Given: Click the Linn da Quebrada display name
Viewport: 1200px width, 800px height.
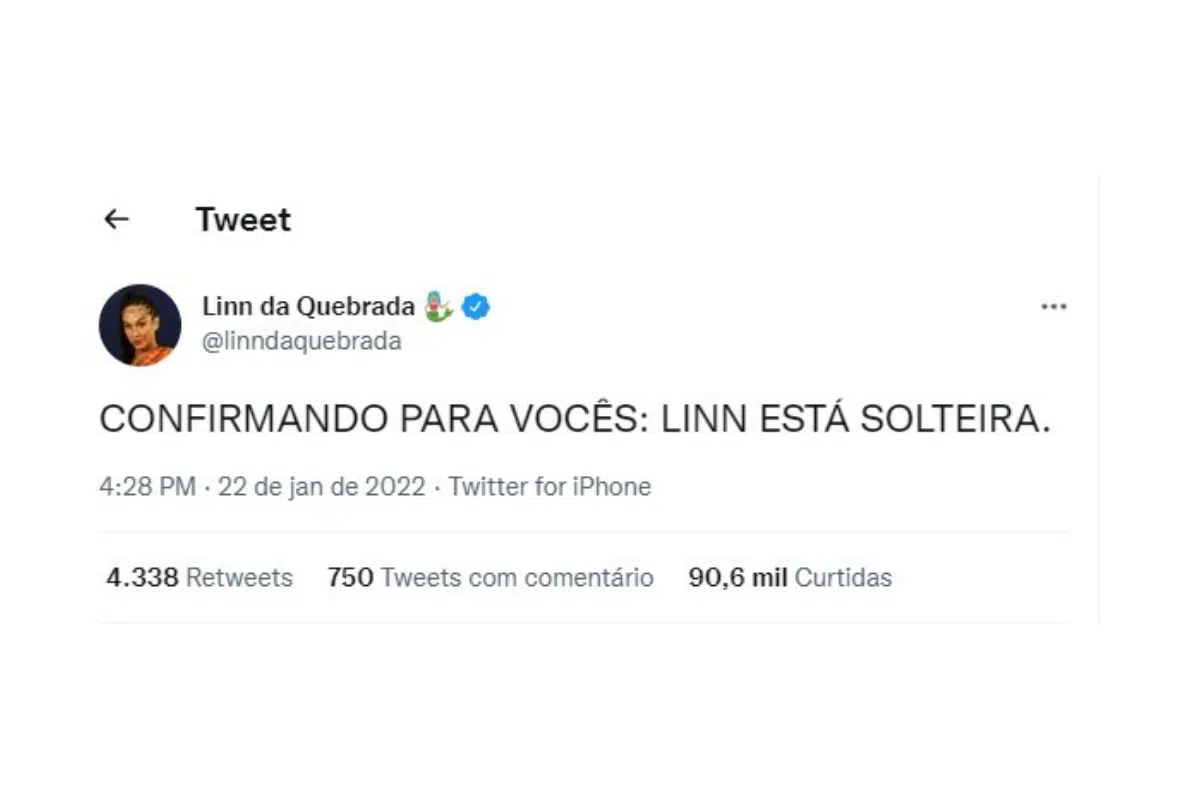Looking at the screenshot, I should click(308, 307).
